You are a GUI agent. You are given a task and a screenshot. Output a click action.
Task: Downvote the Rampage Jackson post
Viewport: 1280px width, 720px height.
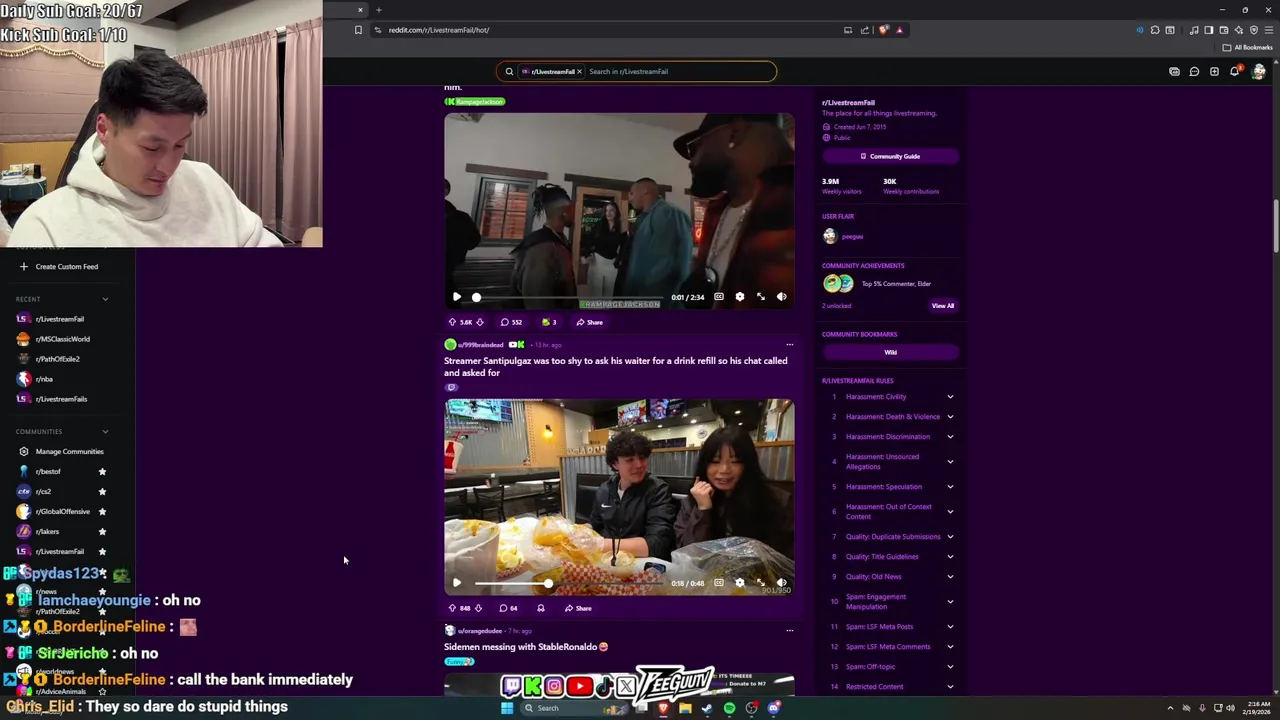click(x=479, y=322)
